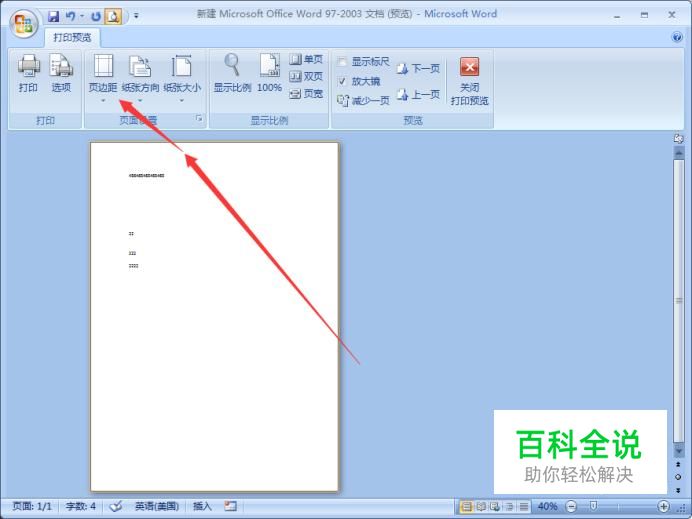692x519 pixels.
Task: Launch the page setup dialog box
Action: click(x=199, y=118)
